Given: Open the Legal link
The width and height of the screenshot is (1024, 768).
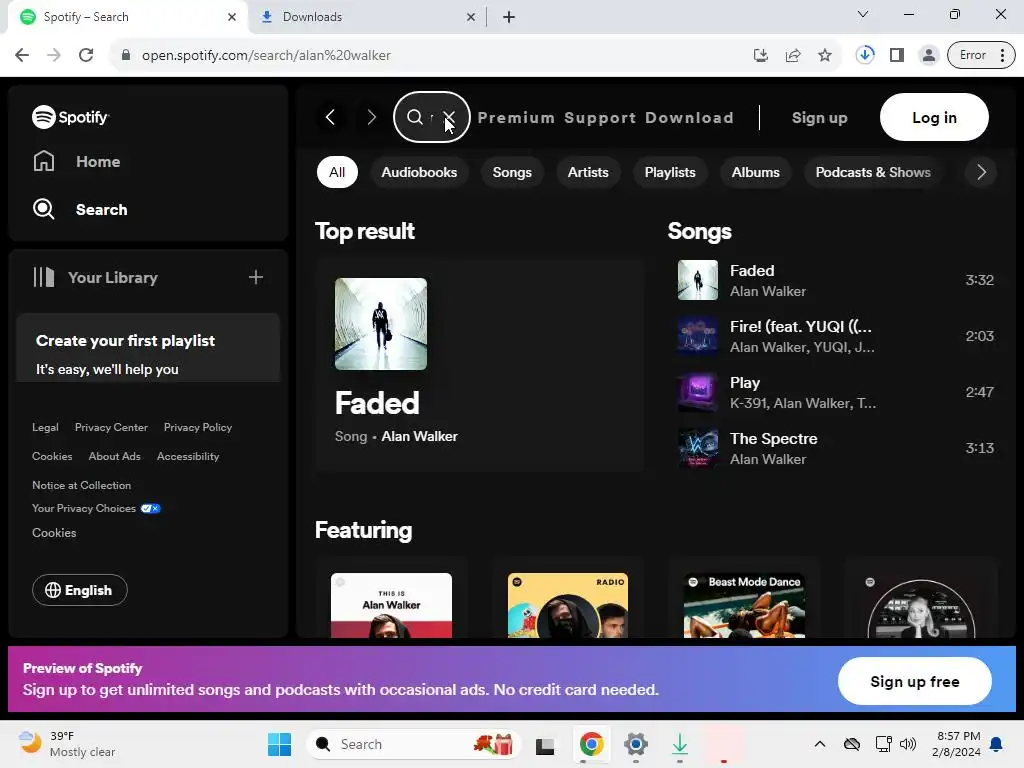Looking at the screenshot, I should click(45, 427).
